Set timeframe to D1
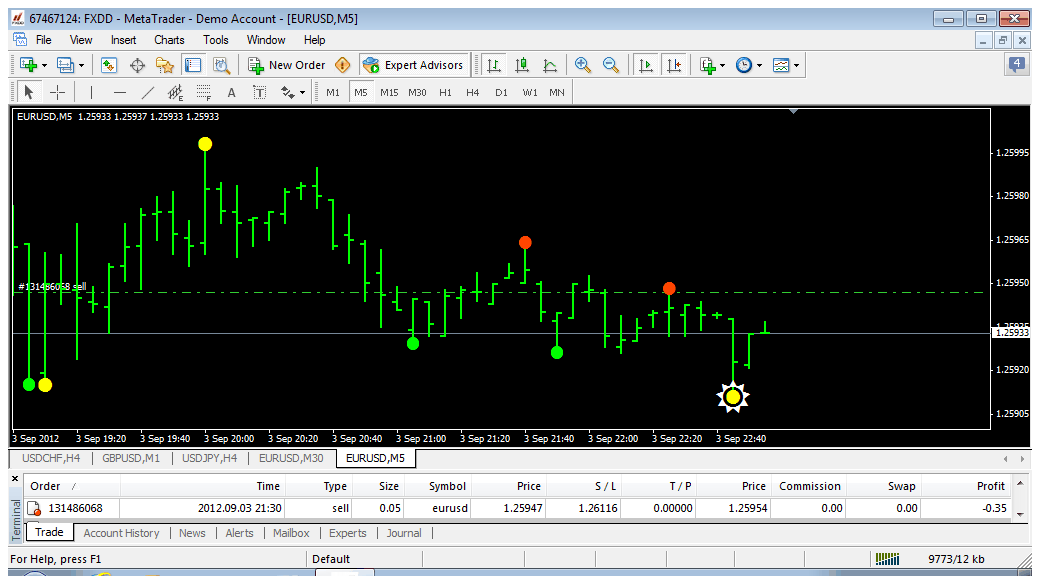The width and height of the screenshot is (1040, 576). tap(501, 93)
